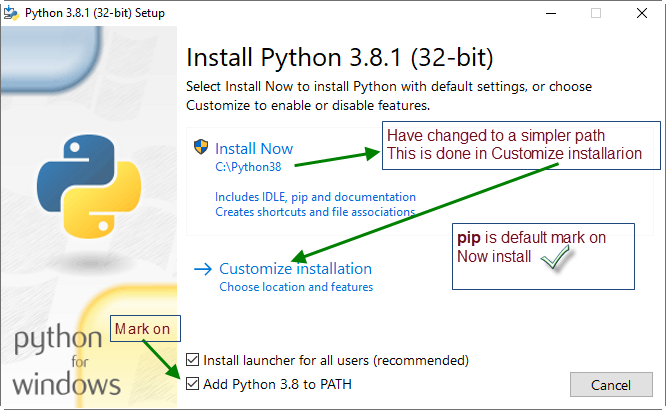
Task: Toggle Install launcher for all users checkbox
Action: pos(192,360)
